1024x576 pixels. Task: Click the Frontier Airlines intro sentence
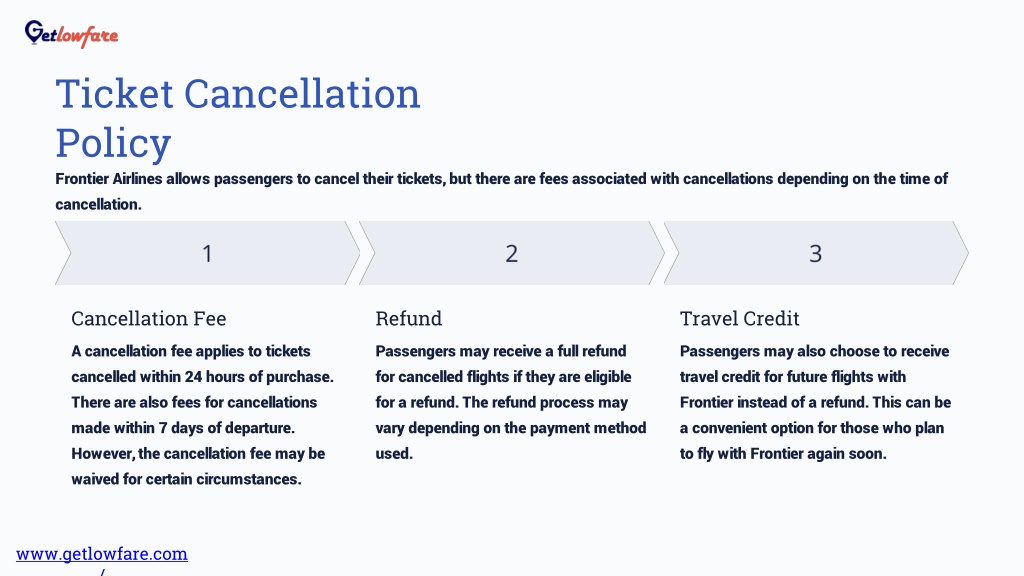tap(502, 191)
